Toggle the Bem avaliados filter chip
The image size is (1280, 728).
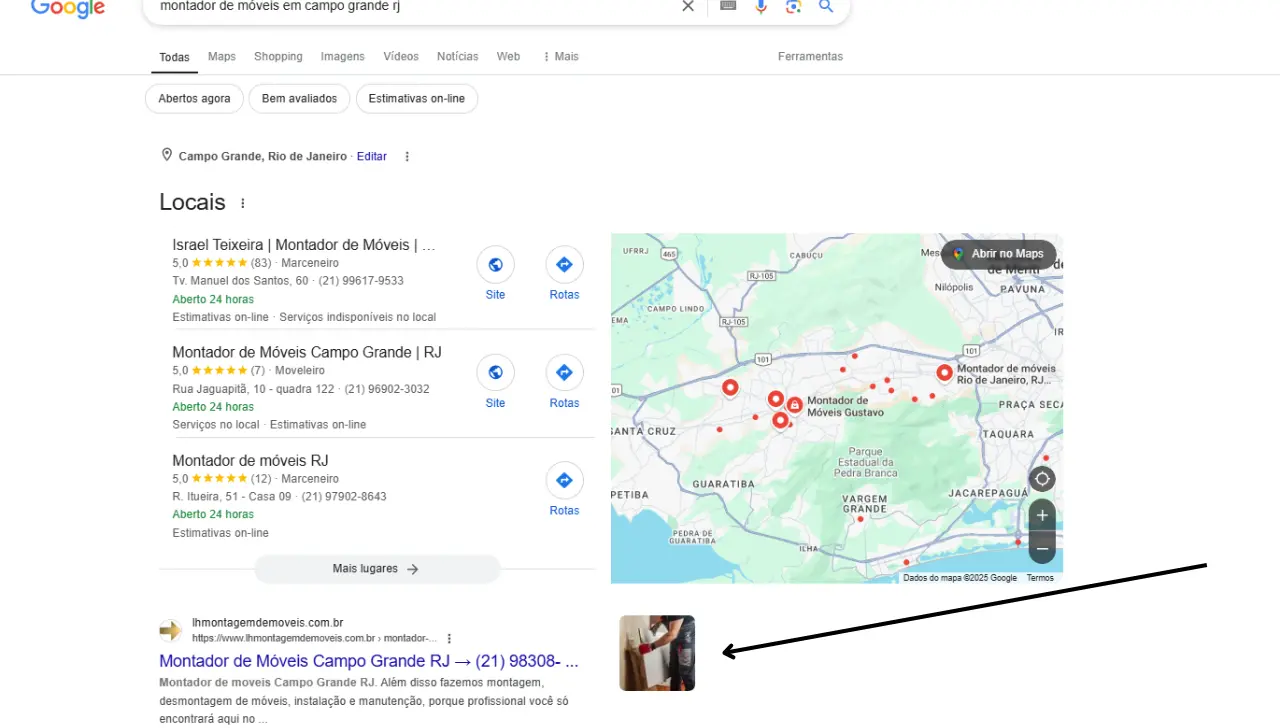pyautogui.click(x=300, y=99)
